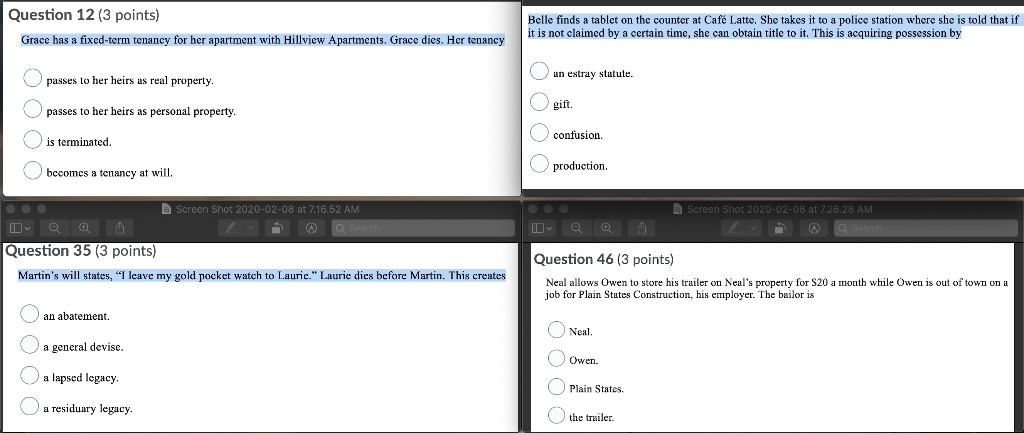Choose 'a residuary legacy.' answer
This screenshot has width=1024, height=433.
(29, 406)
